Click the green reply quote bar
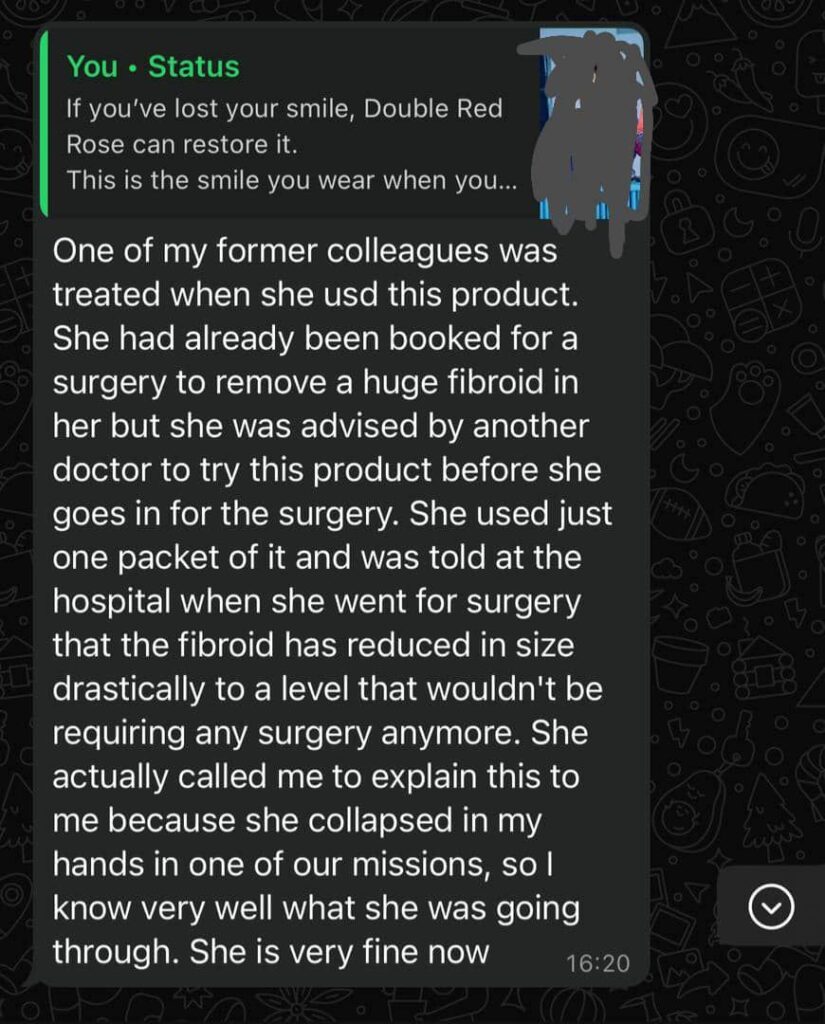 click(43, 122)
